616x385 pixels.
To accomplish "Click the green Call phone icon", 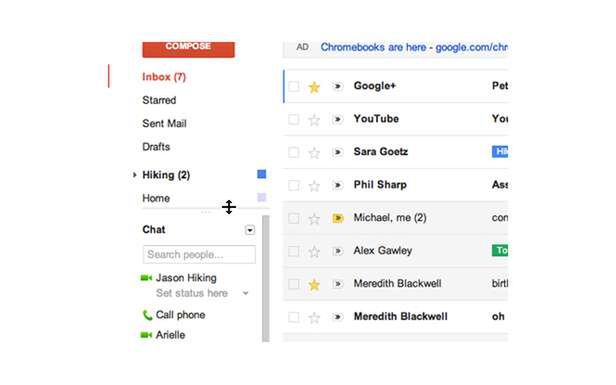I will [x=147, y=315].
